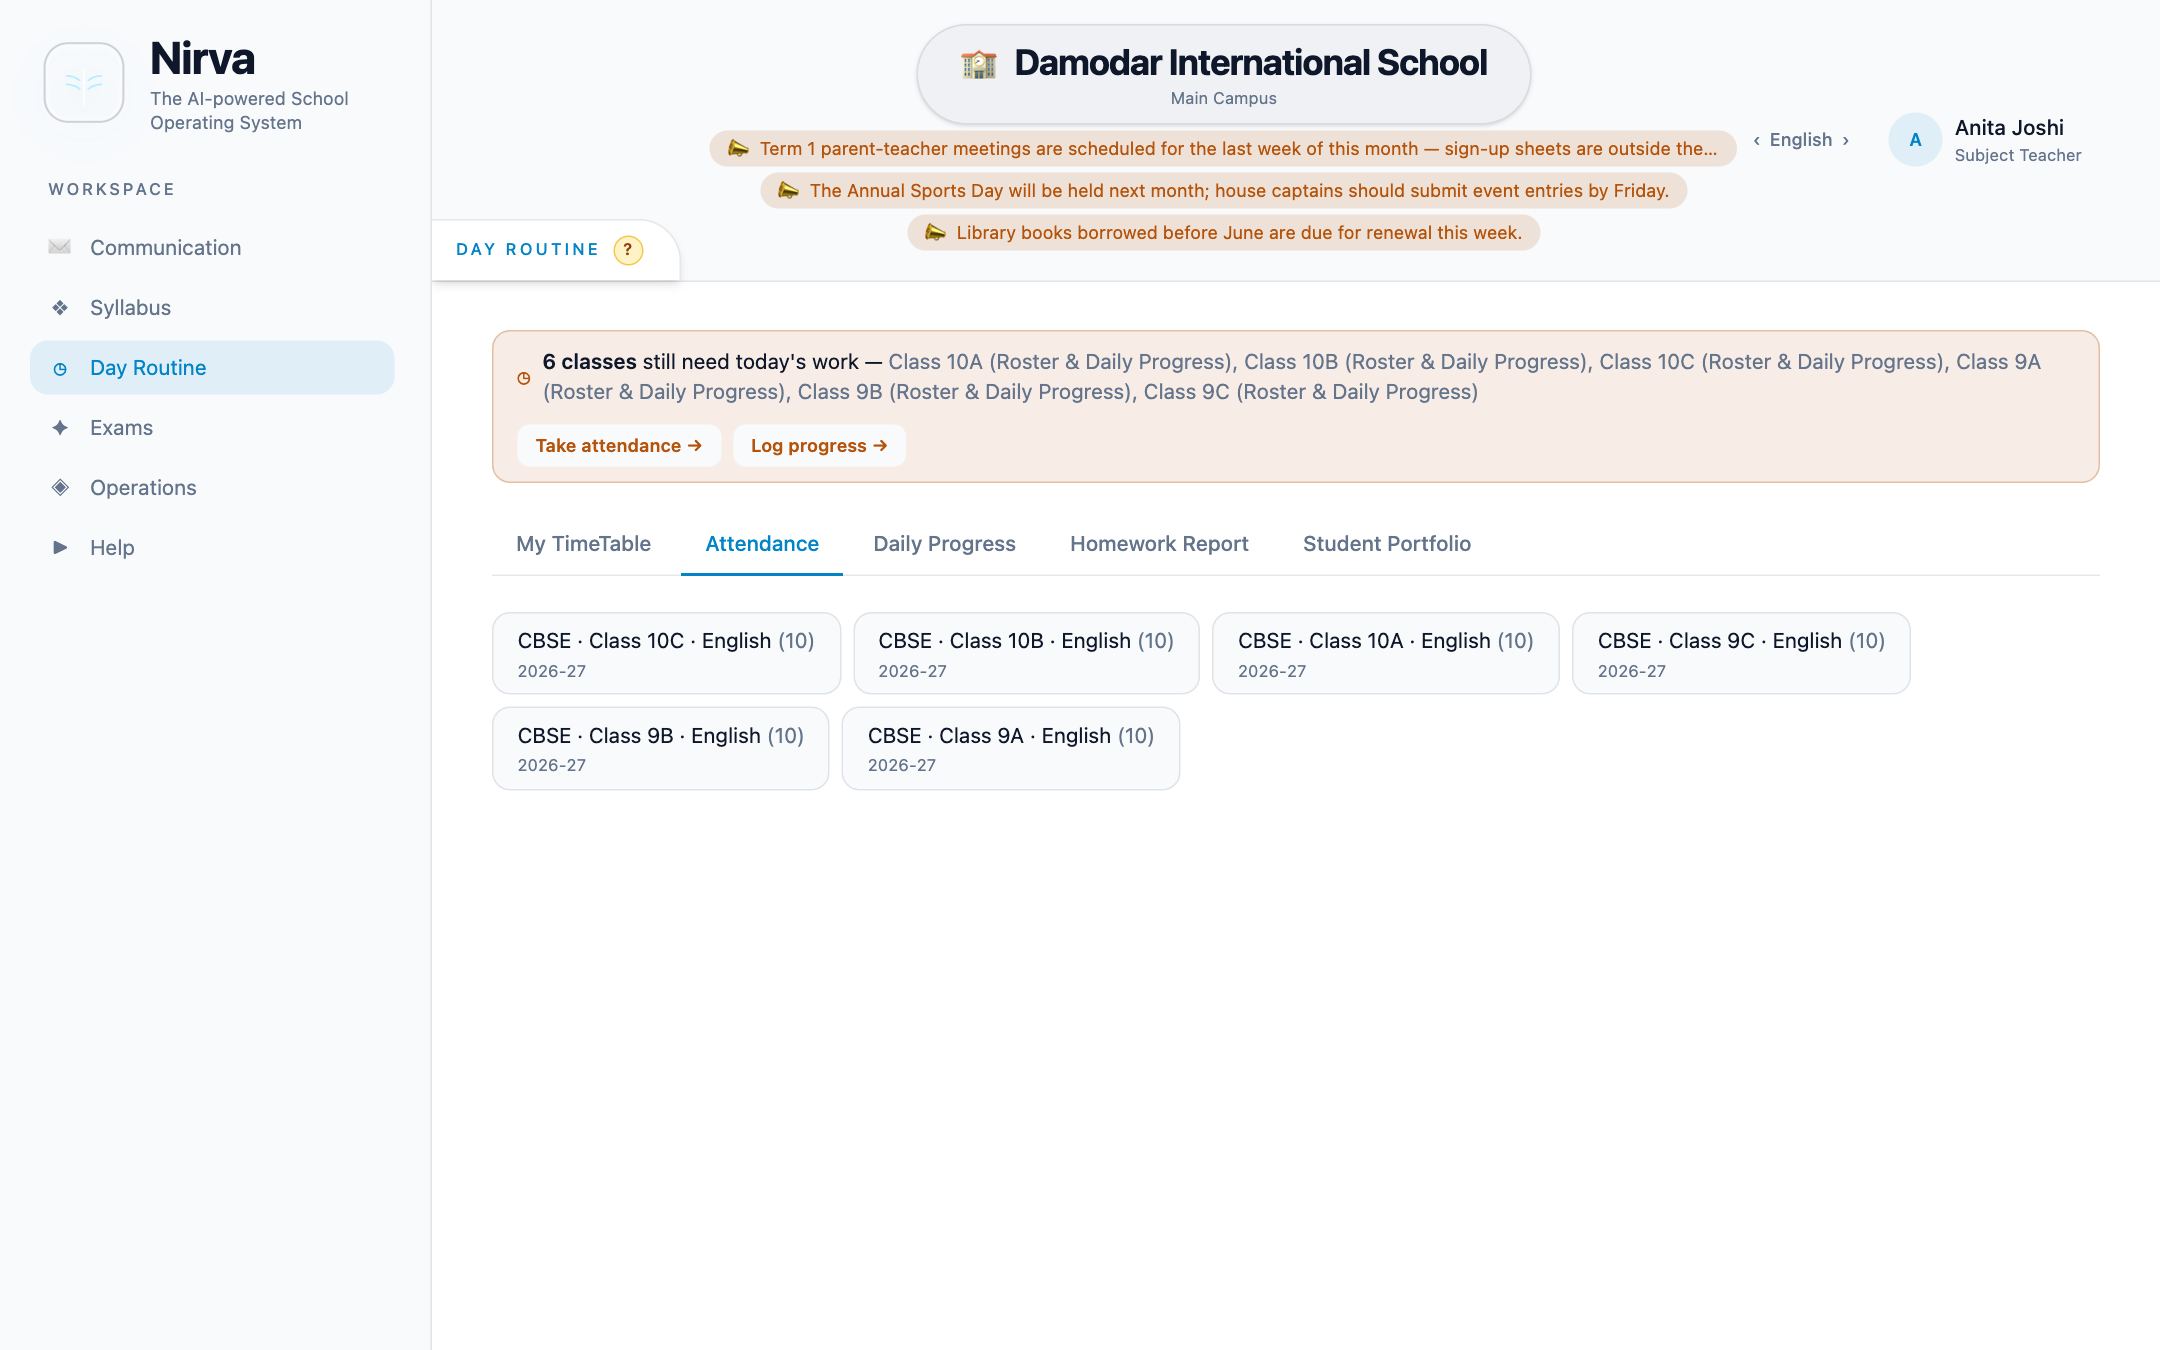Open Communication in the sidebar
The width and height of the screenshot is (2160, 1350).
pyautogui.click(x=212, y=247)
